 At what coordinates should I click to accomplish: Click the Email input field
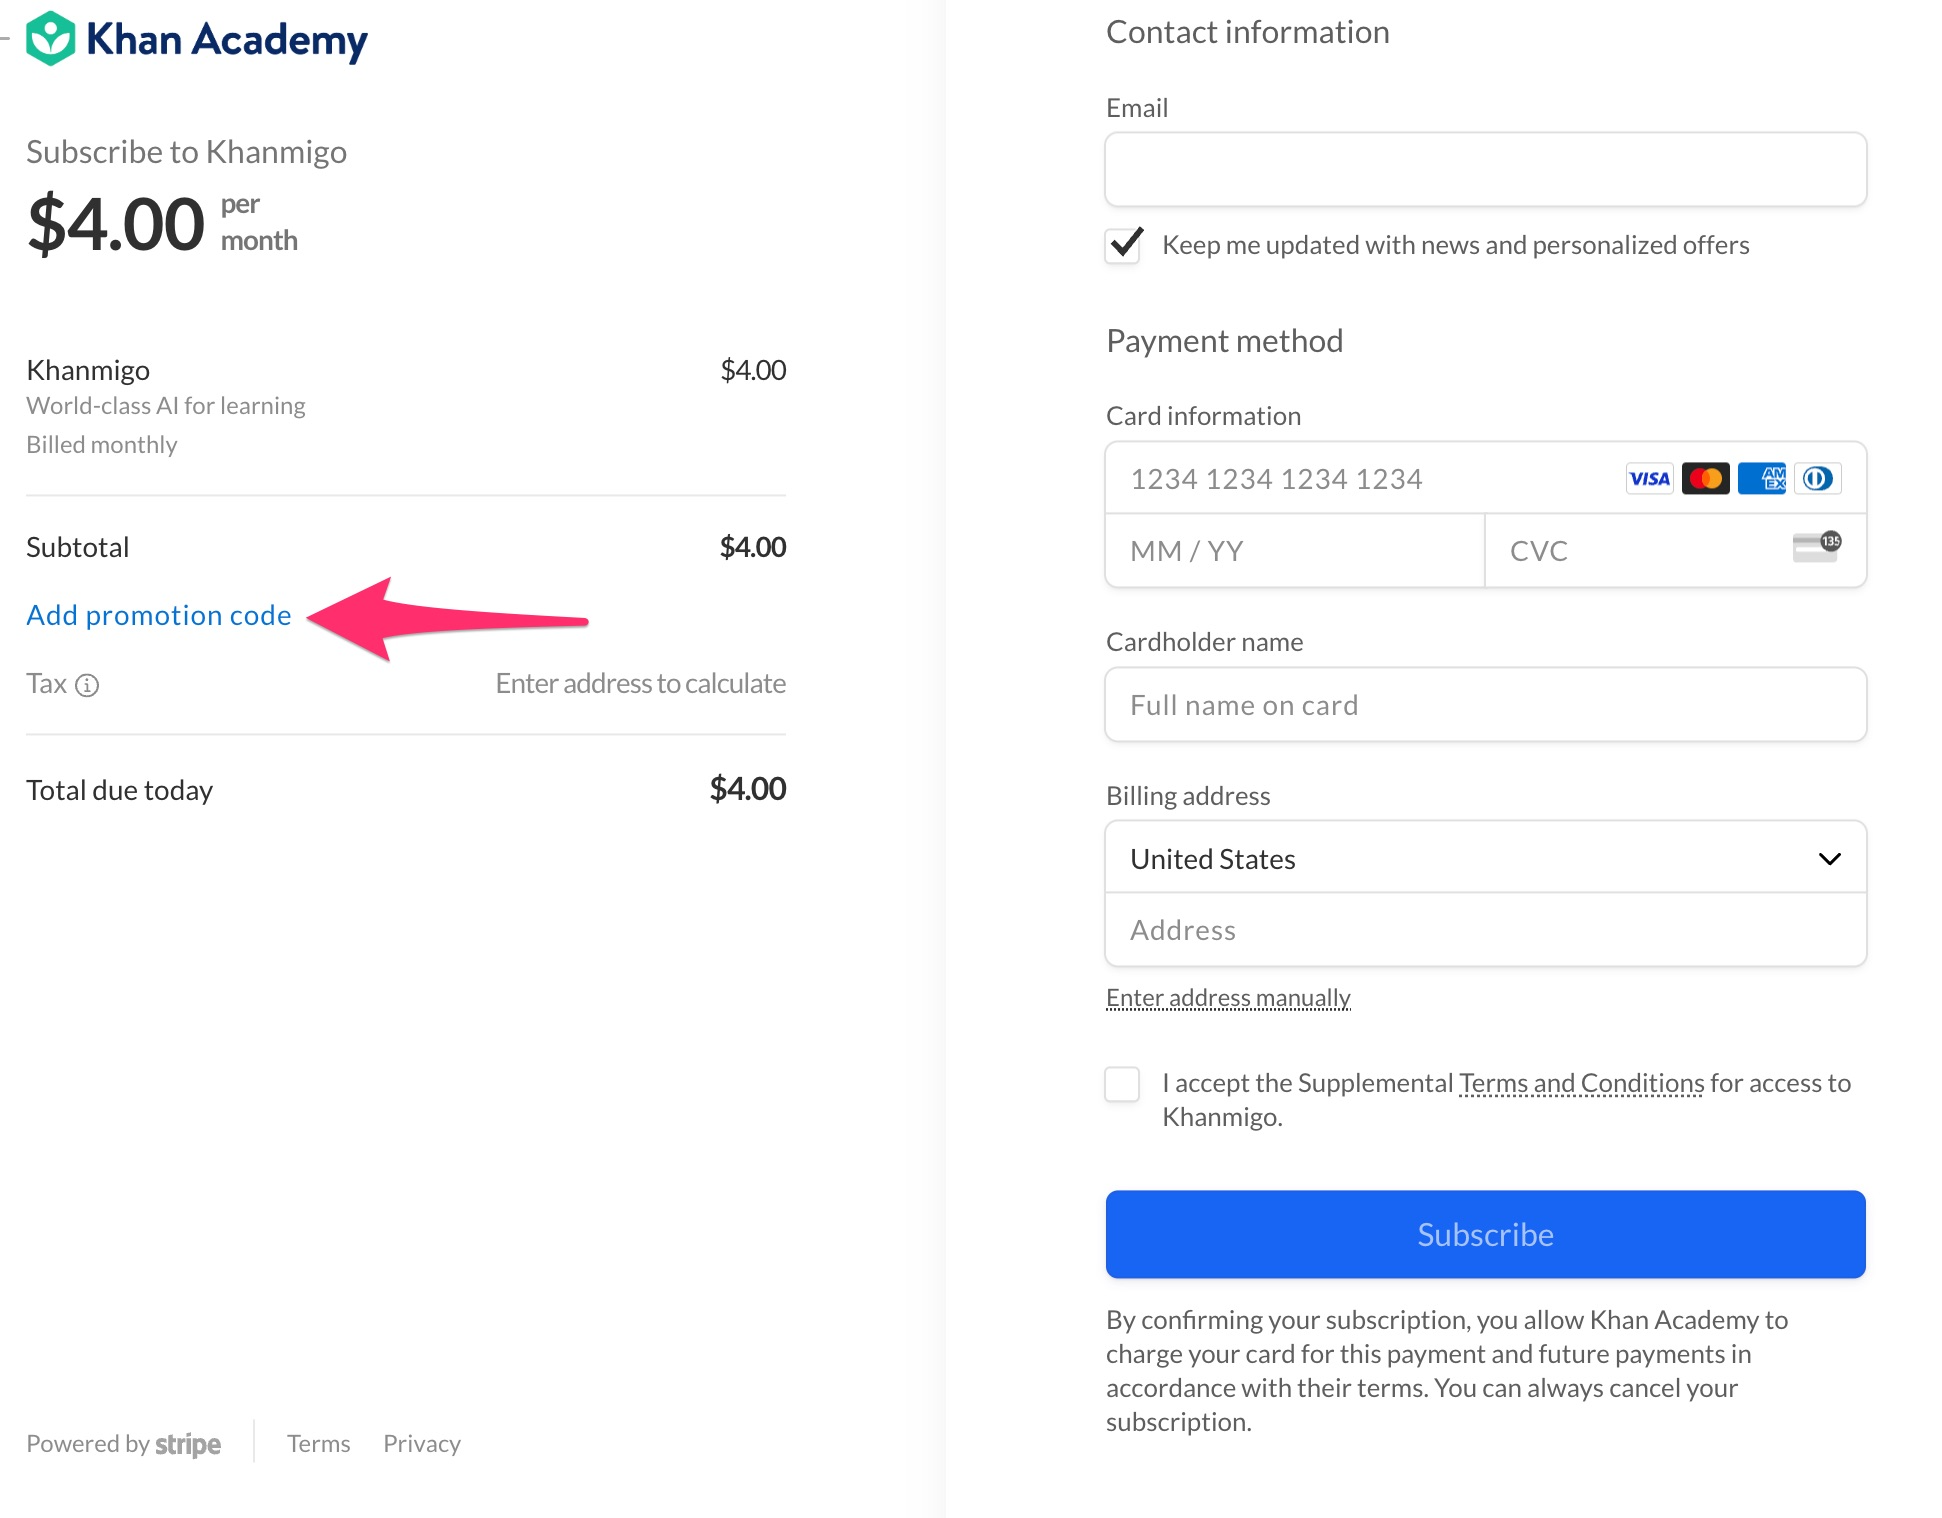coord(1485,169)
